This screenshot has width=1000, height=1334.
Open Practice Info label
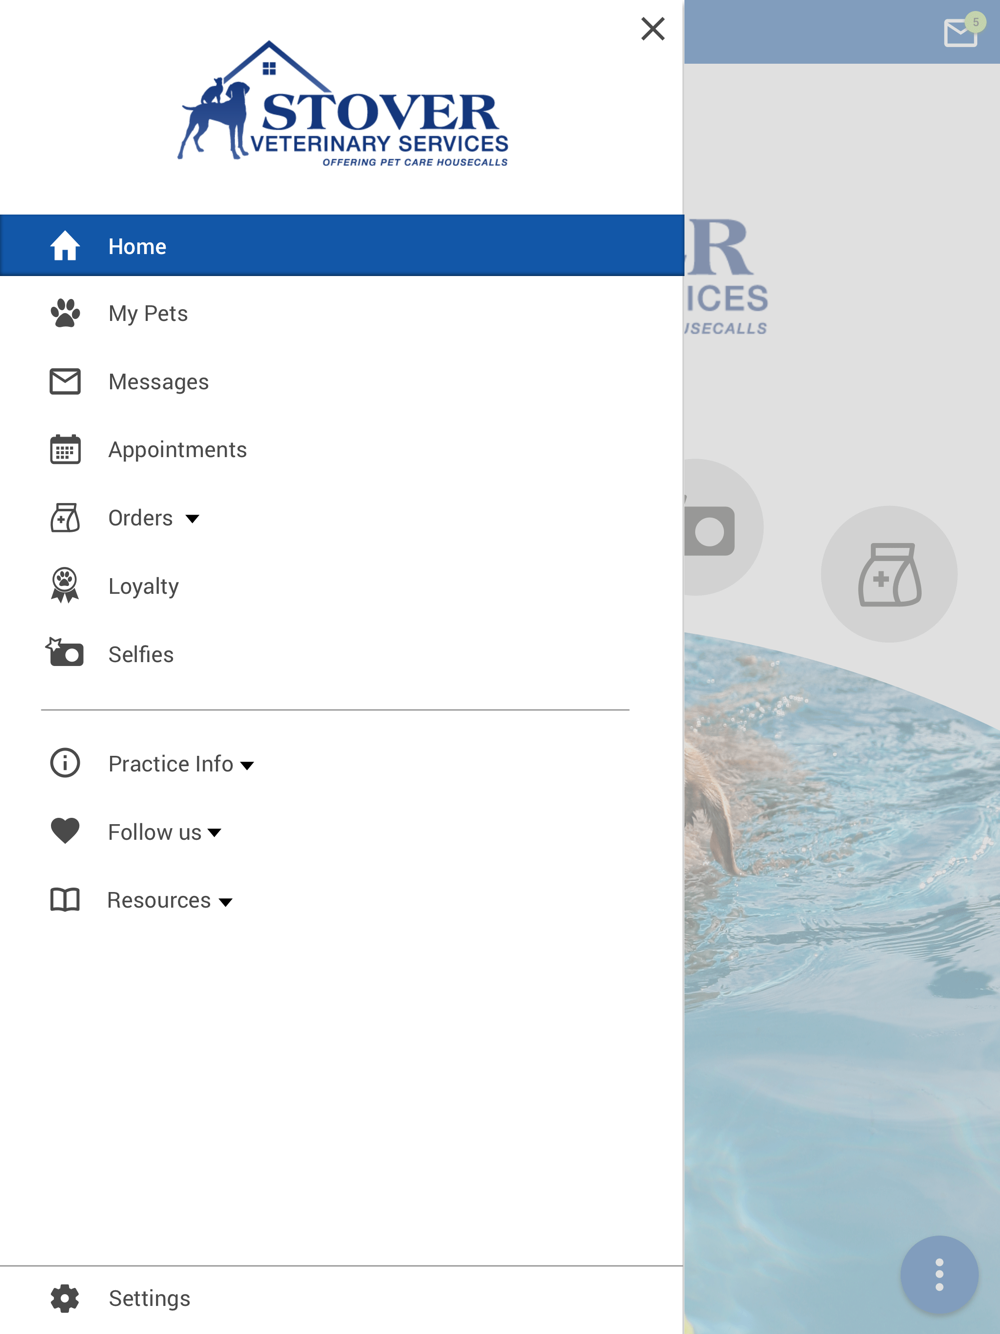click(x=170, y=764)
